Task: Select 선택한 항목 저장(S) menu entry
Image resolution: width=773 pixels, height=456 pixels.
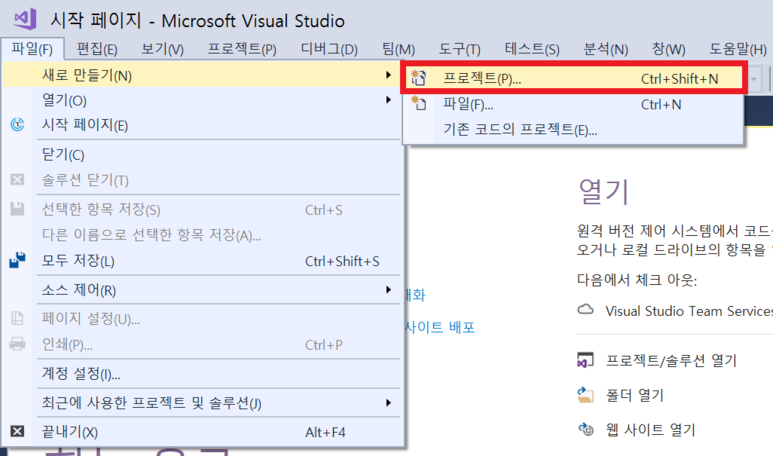Action: pyautogui.click(x=201, y=210)
